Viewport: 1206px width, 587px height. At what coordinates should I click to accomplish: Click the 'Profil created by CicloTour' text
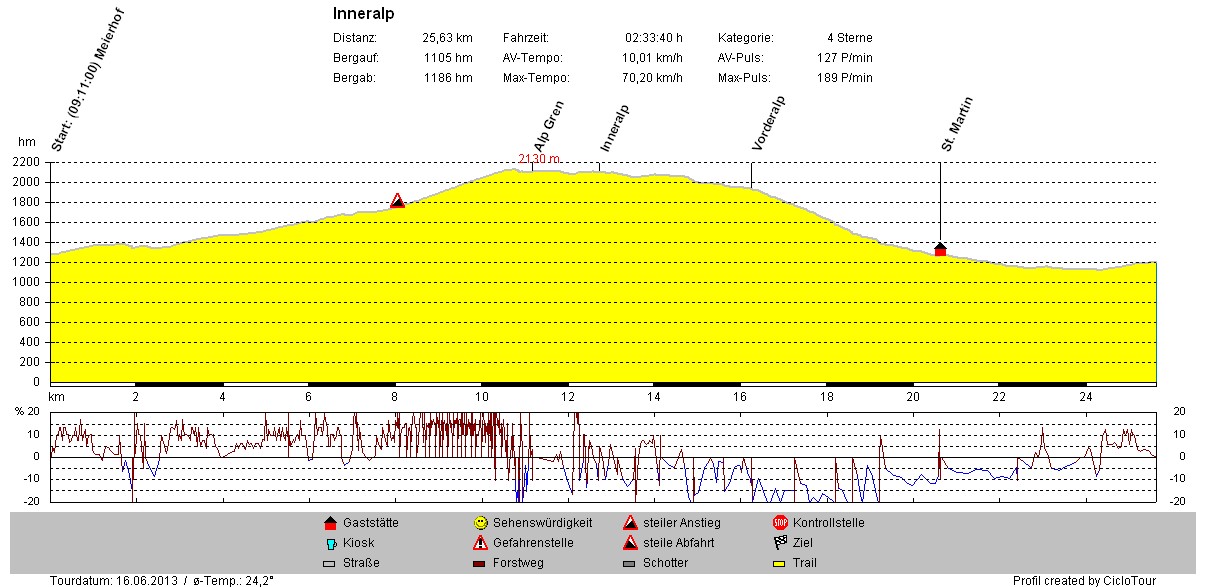point(1083,580)
